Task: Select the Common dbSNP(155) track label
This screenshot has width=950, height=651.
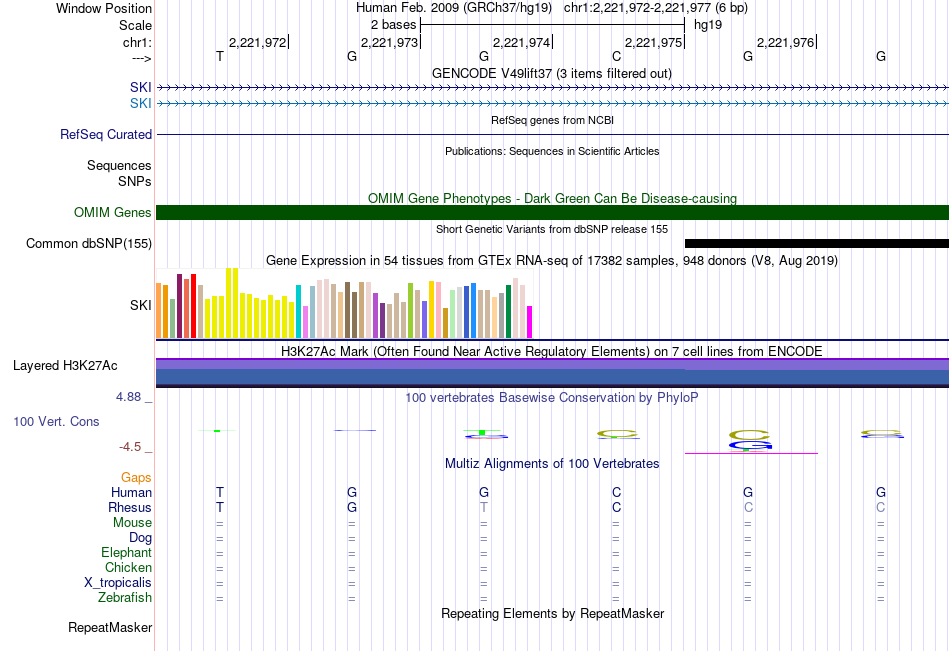Action: (x=89, y=244)
